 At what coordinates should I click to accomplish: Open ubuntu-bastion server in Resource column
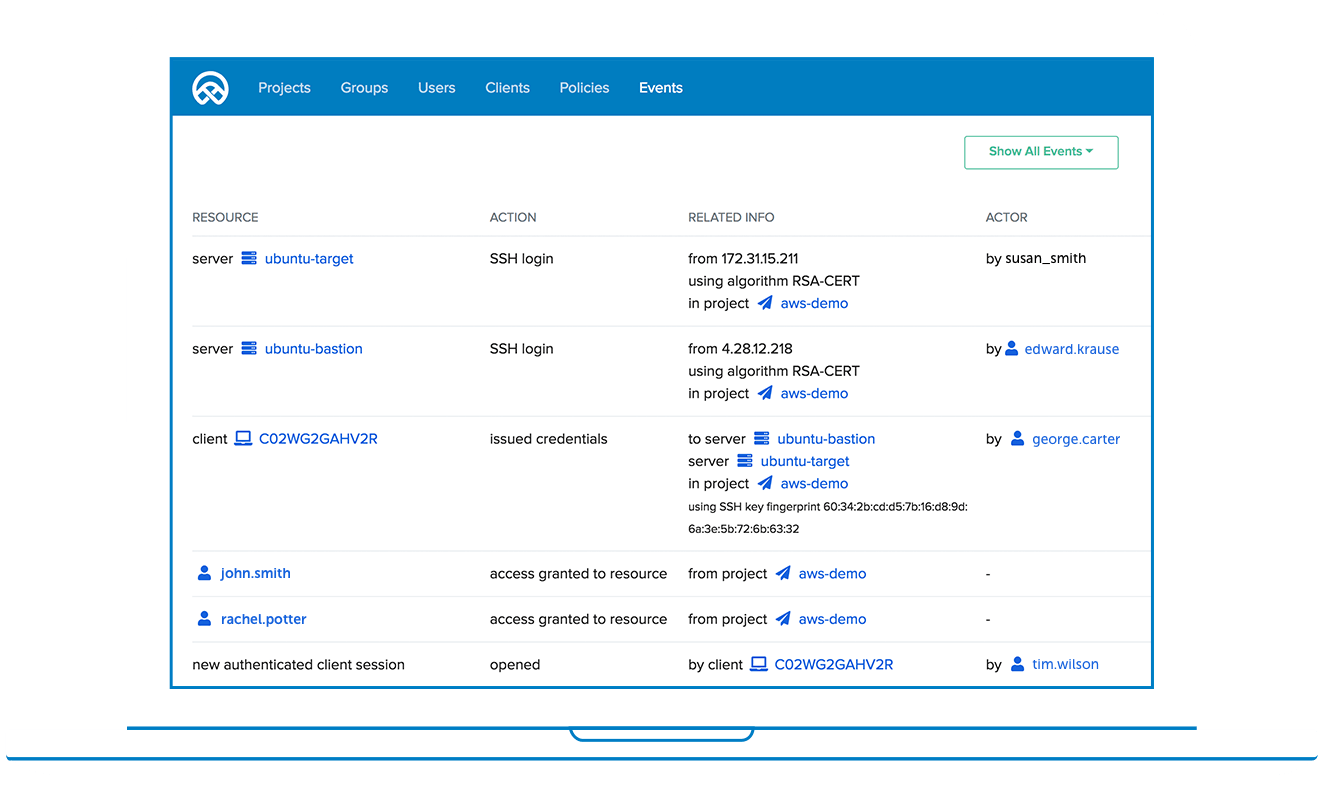(x=314, y=349)
